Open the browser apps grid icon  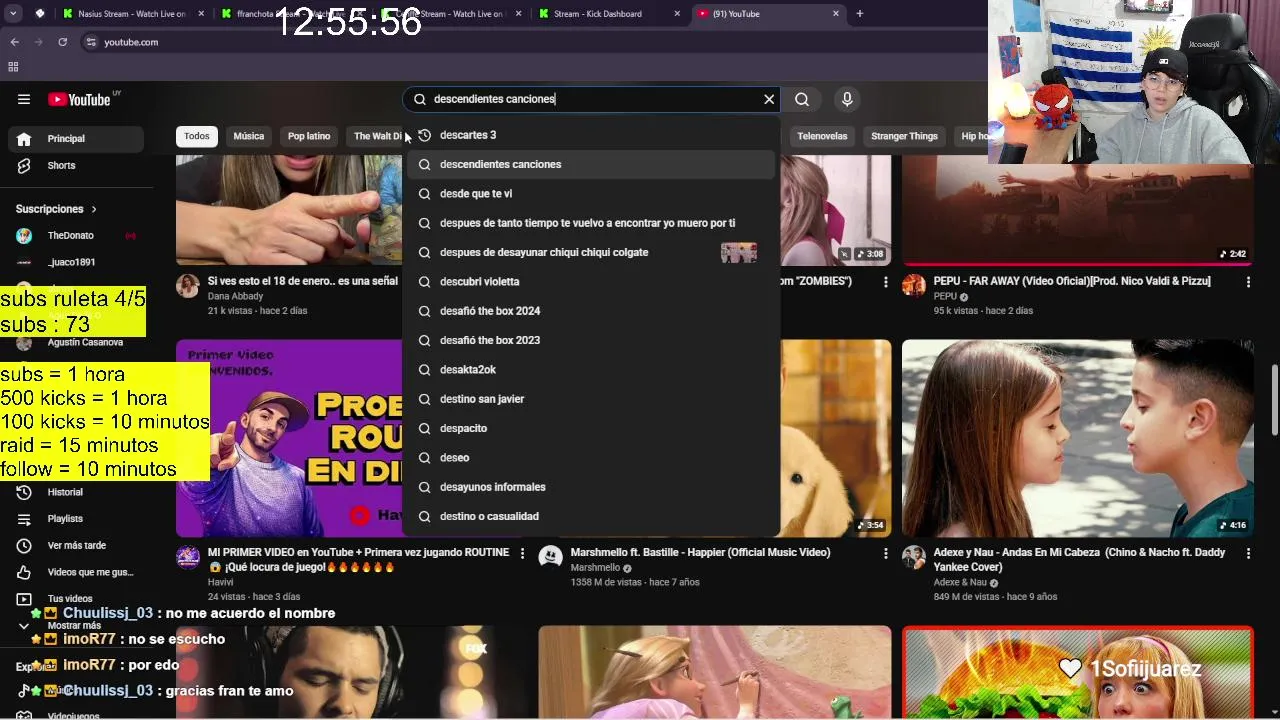point(13,67)
